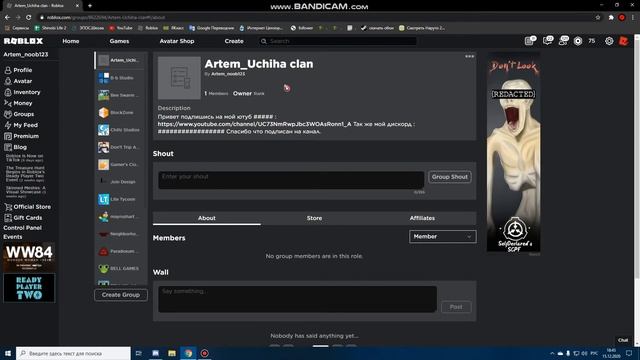Screen dimensions: 640x360
Task: Open browser extensions puzzle icon
Action: [x=611, y=18]
